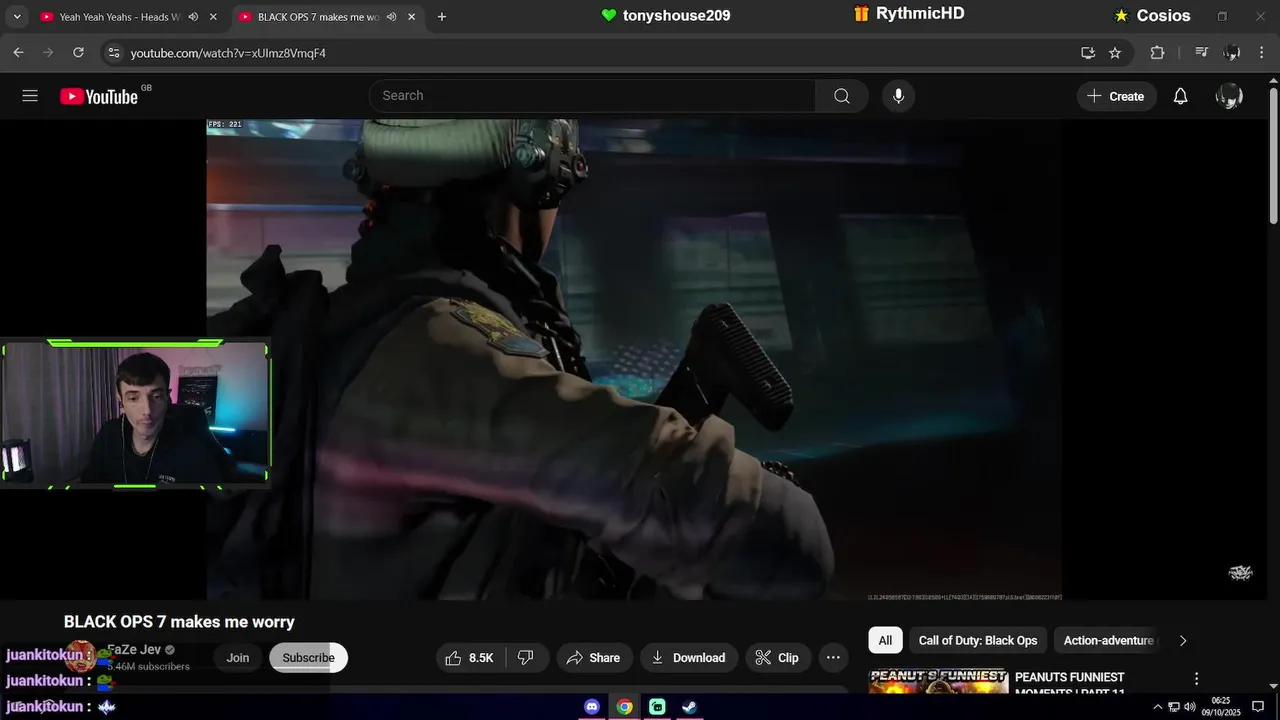Mute the BLACK OPS 7 tab audio
The image size is (1280, 720).
[392, 17]
